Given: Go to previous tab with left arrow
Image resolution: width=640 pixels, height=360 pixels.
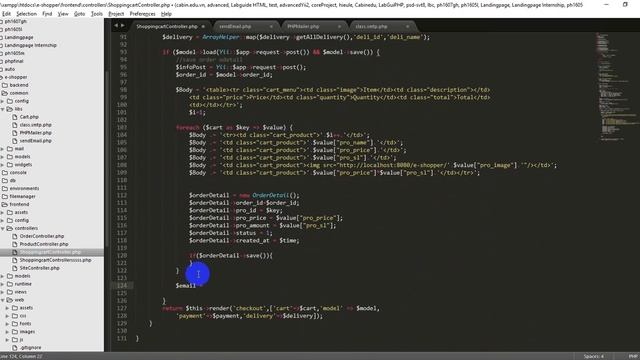Looking at the screenshot, I should (116, 26).
